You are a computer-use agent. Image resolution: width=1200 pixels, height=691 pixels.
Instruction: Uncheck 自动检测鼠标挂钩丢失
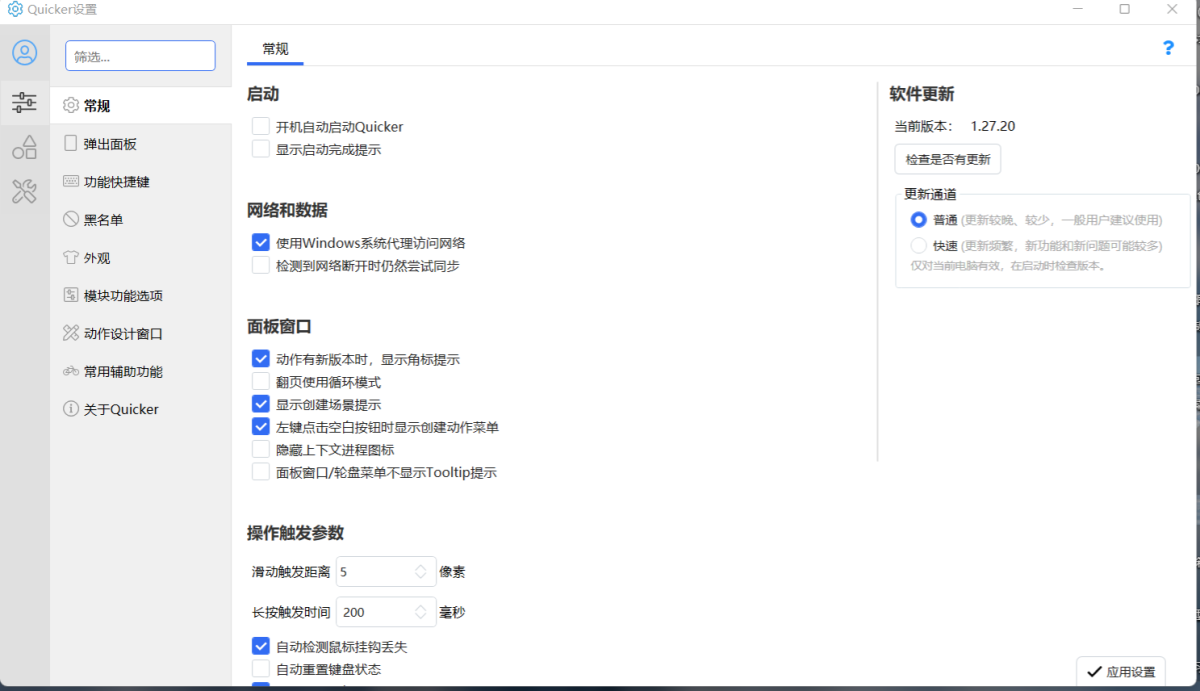pos(261,647)
